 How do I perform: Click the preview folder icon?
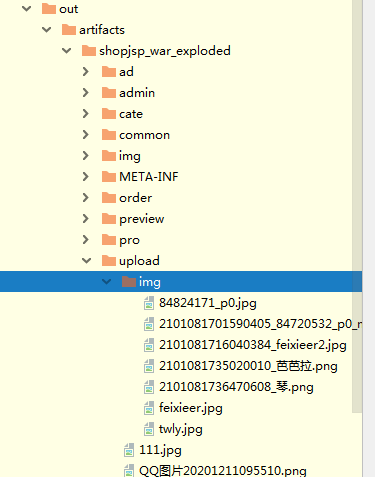point(109,219)
